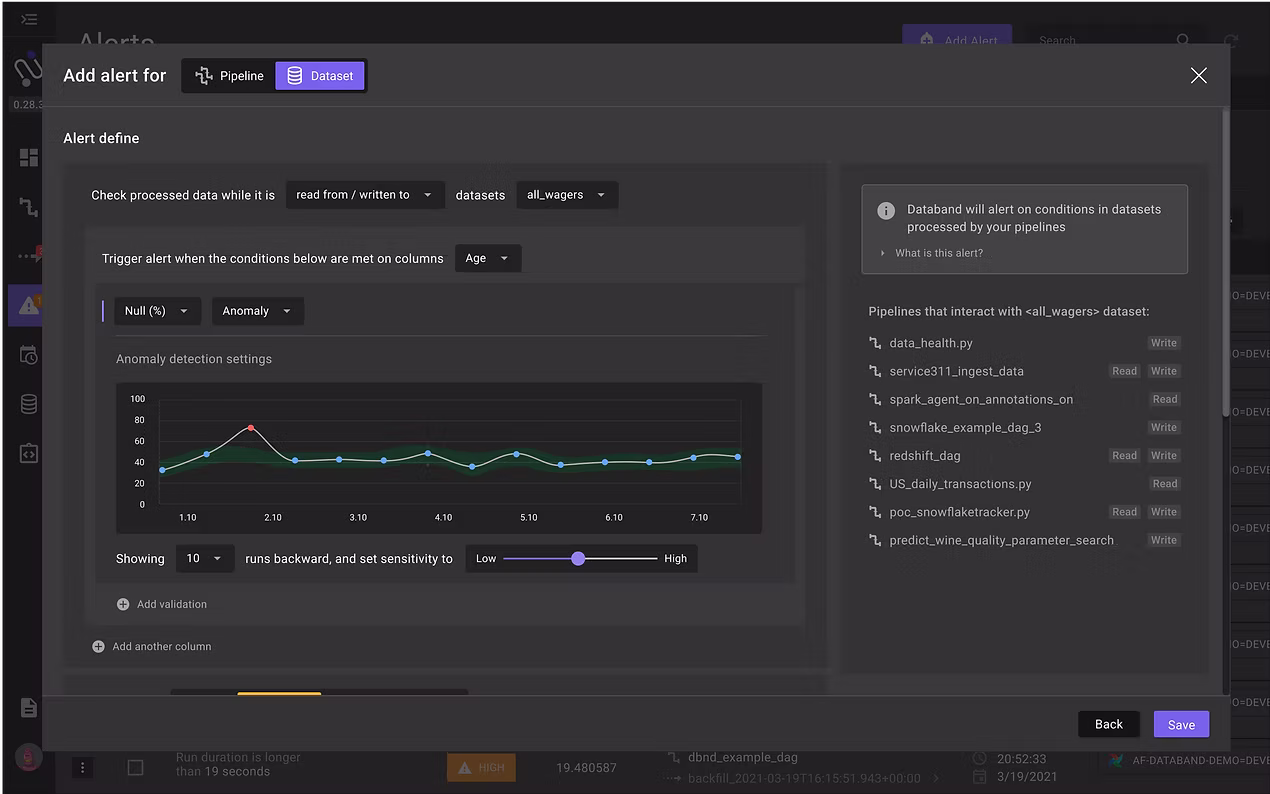
Task: Click the dialog vertical scrollbar
Action: pyautogui.click(x=1226, y=262)
